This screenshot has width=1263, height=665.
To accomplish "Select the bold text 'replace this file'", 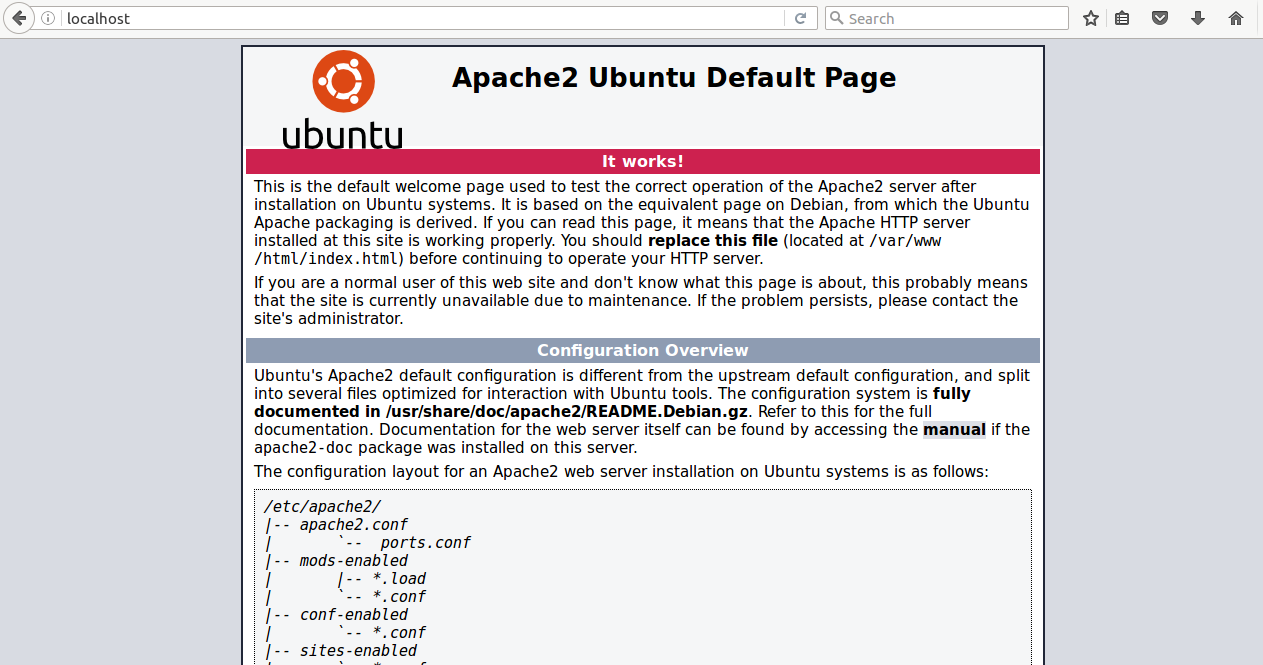I will point(713,241).
